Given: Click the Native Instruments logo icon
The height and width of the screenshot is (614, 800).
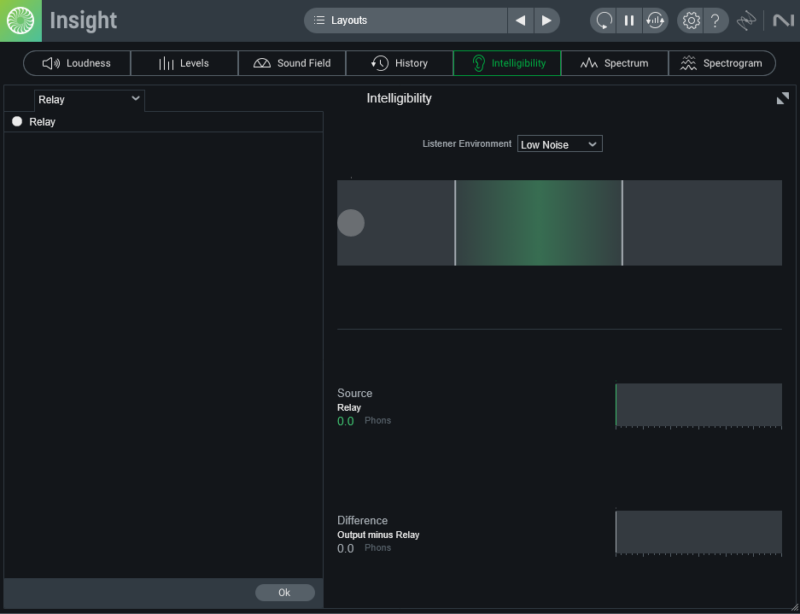Looking at the screenshot, I should coord(781,20).
